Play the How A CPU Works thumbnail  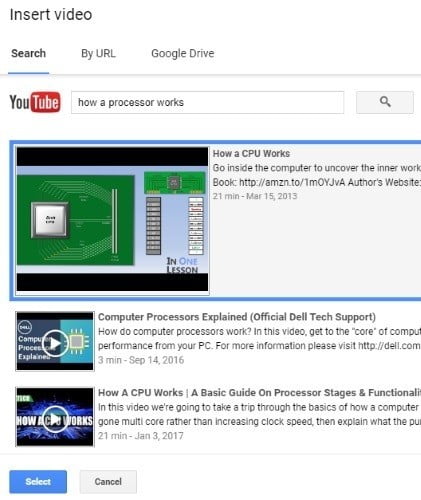55,417
